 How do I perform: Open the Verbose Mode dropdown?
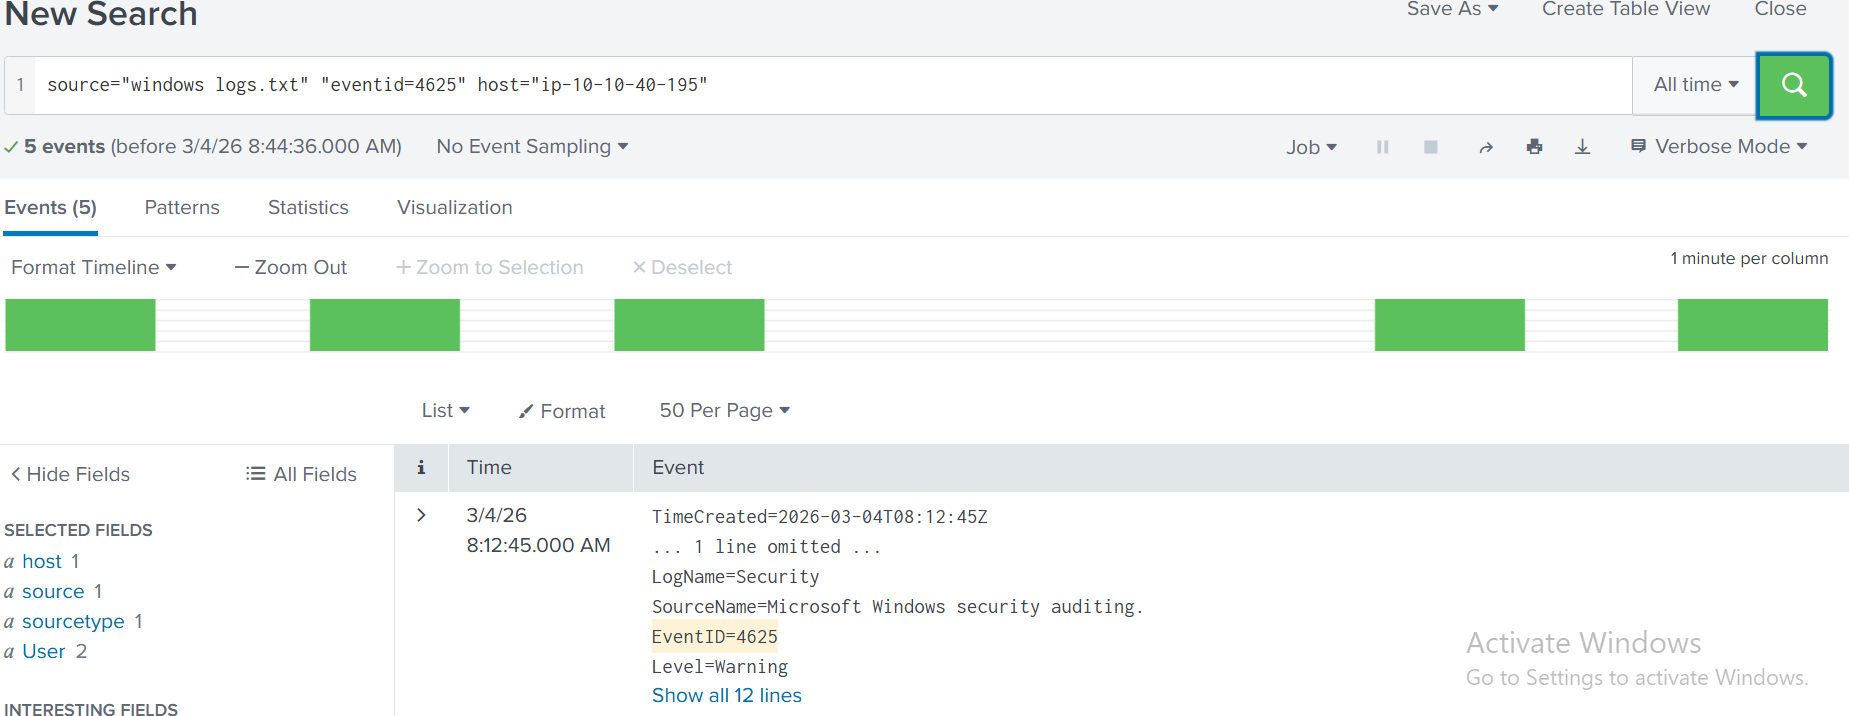[x=1720, y=147]
